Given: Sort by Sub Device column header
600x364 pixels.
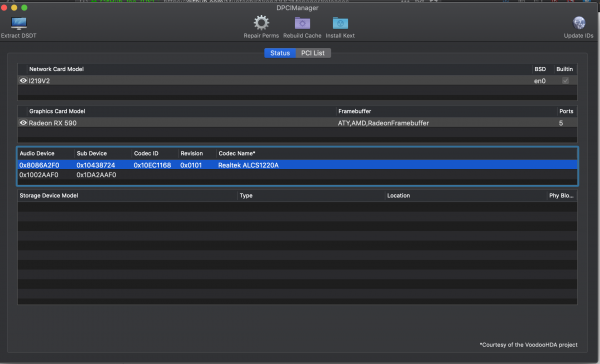Looking at the screenshot, I should [x=92, y=153].
